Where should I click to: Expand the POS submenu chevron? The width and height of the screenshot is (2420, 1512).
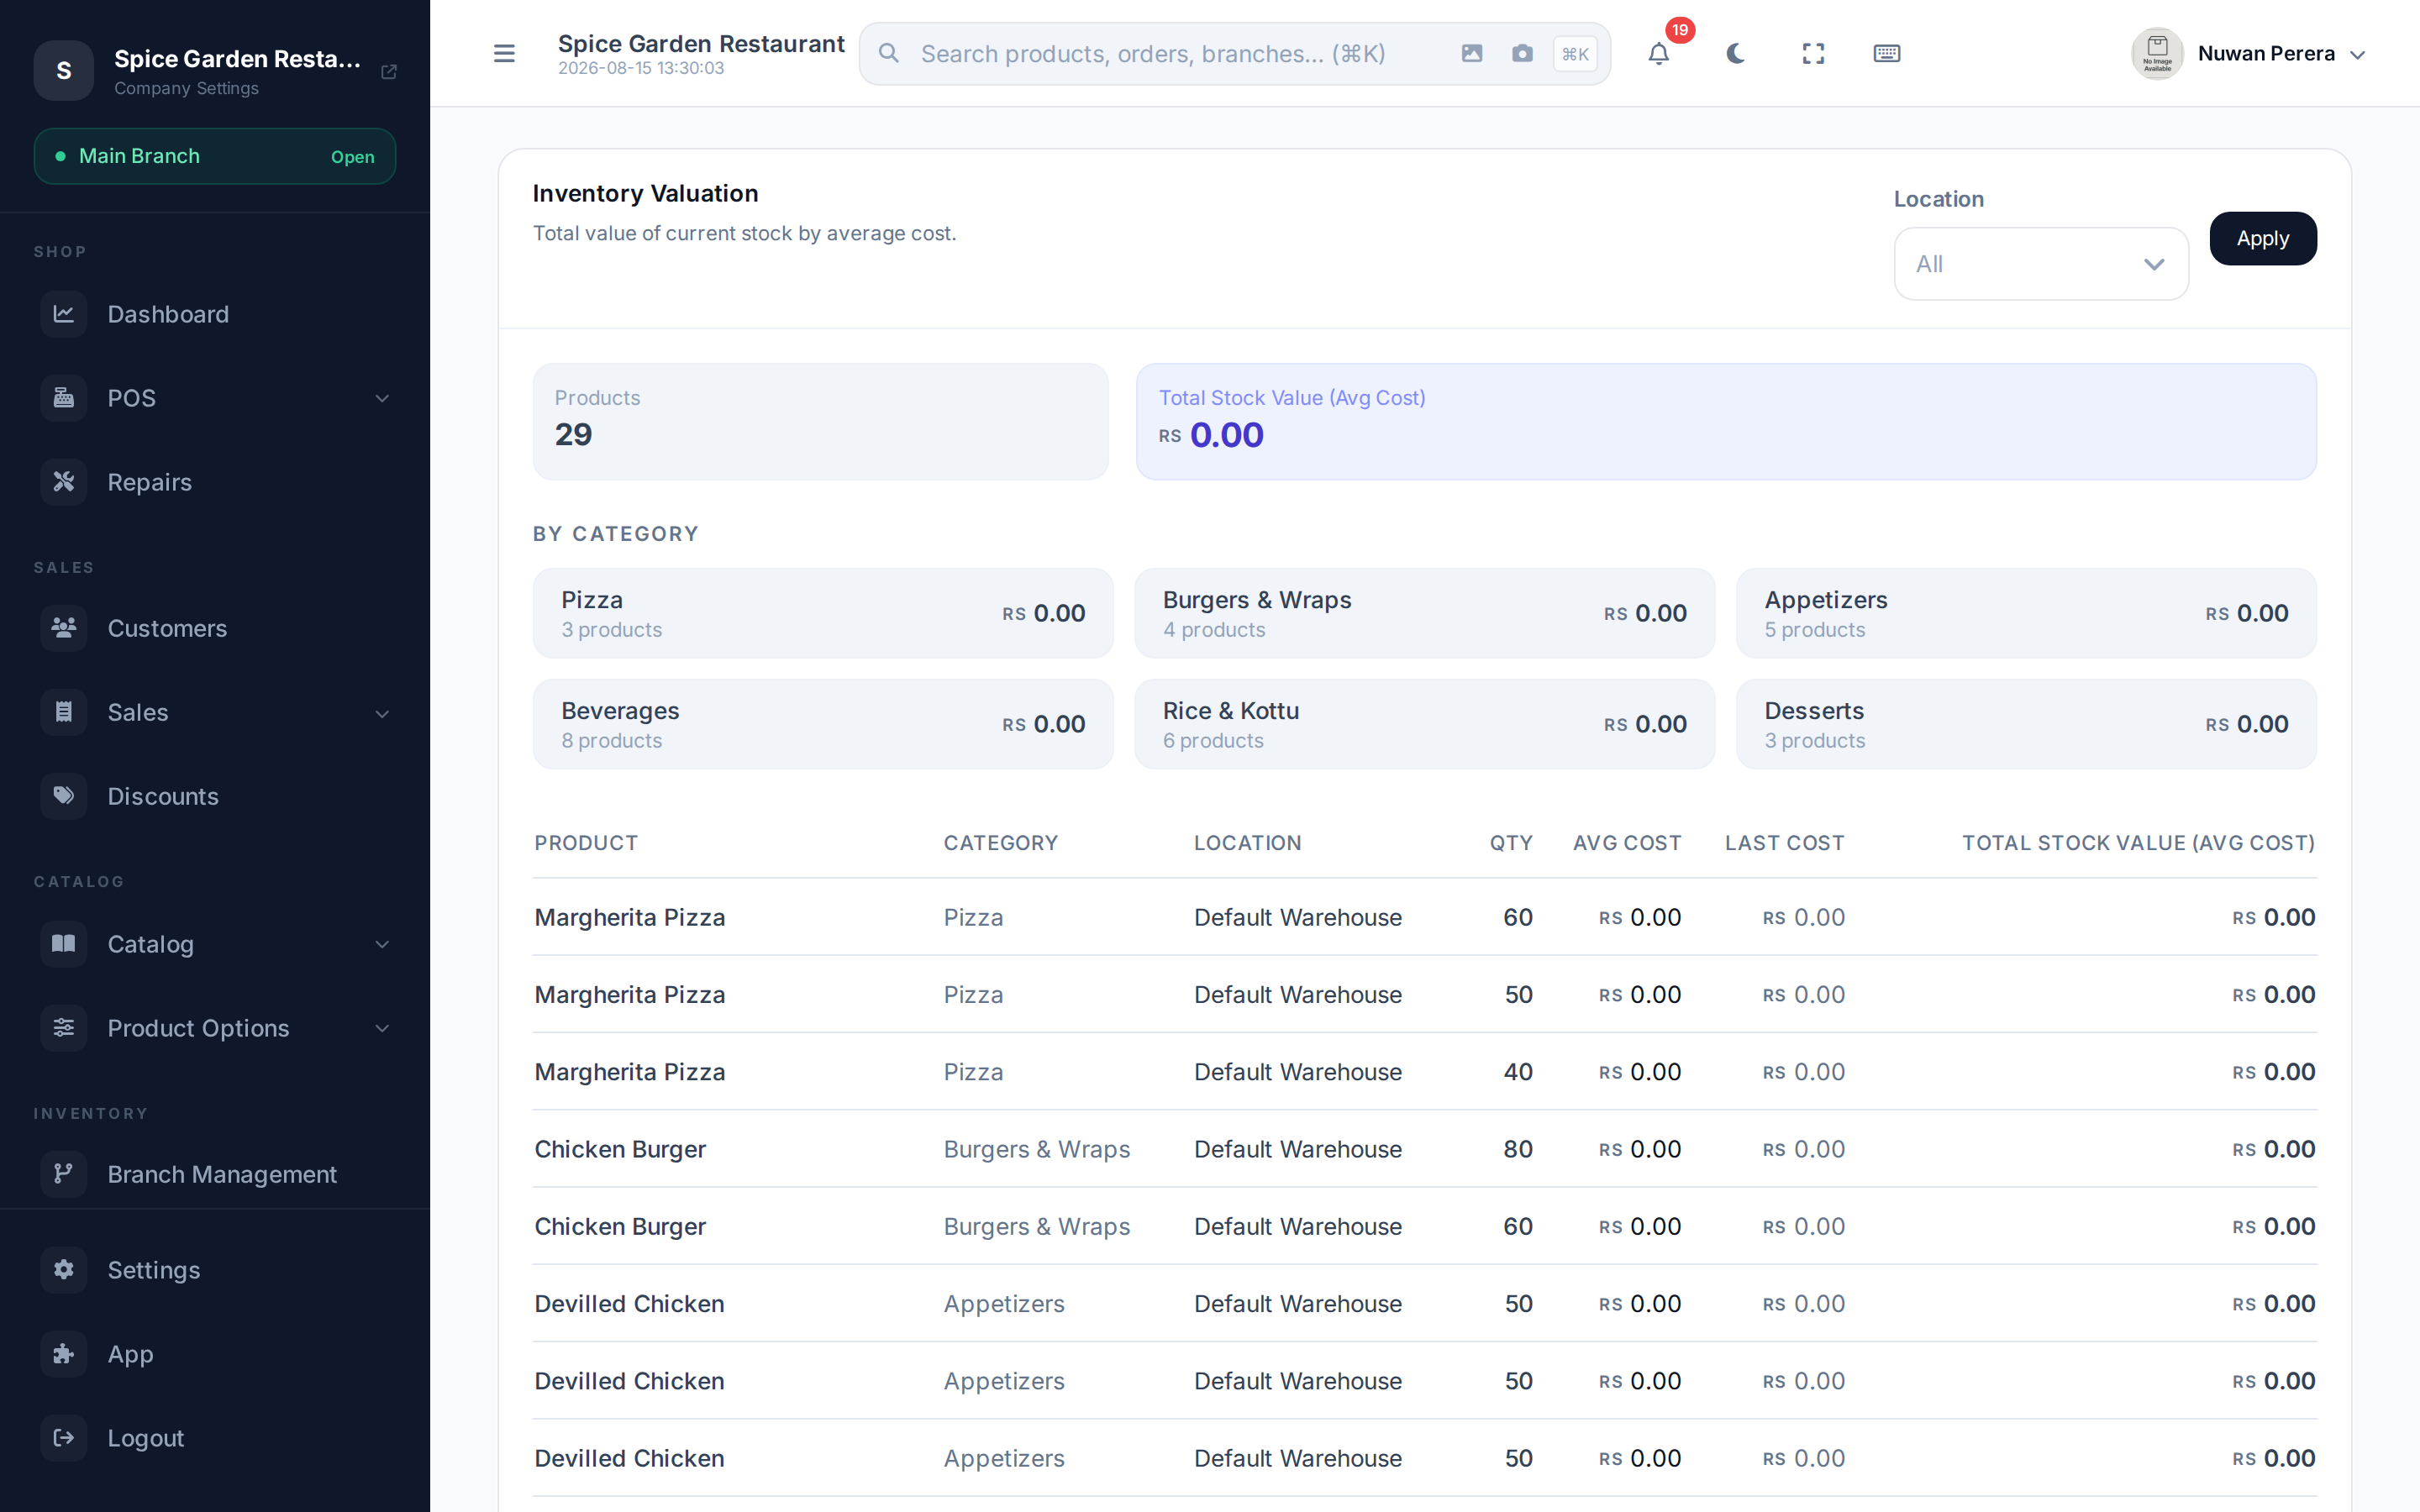pyautogui.click(x=382, y=398)
